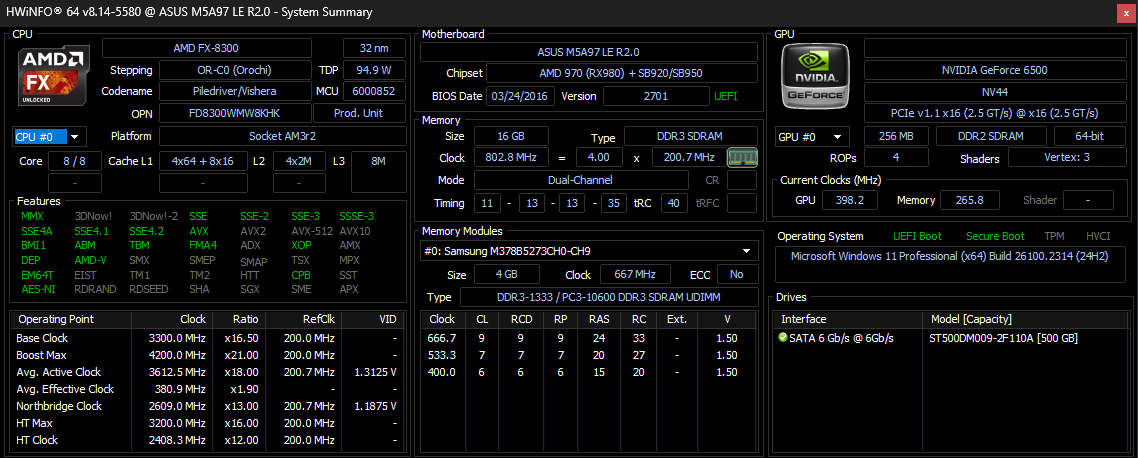Click the PCIe v1.1 x16 bus field
Image resolution: width=1138 pixels, height=458 pixels.
(994, 113)
